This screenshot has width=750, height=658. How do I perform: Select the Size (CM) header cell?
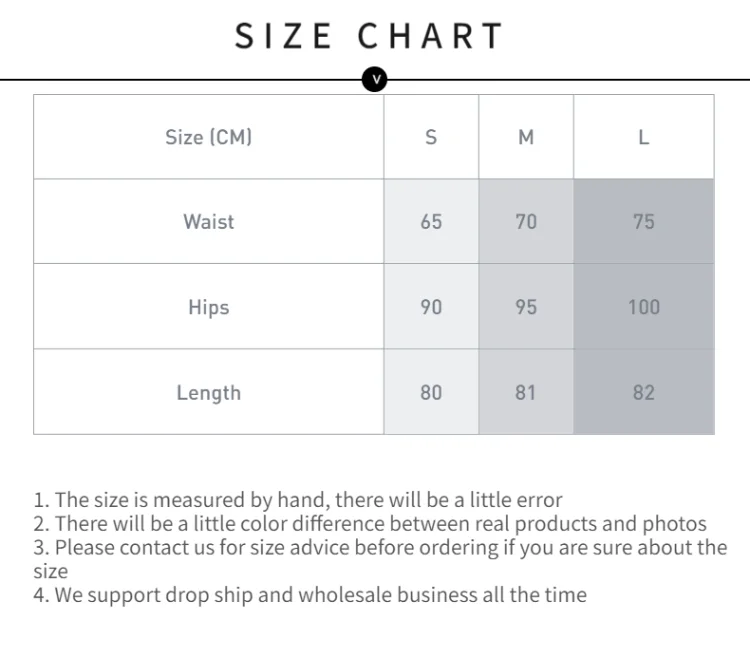click(209, 137)
